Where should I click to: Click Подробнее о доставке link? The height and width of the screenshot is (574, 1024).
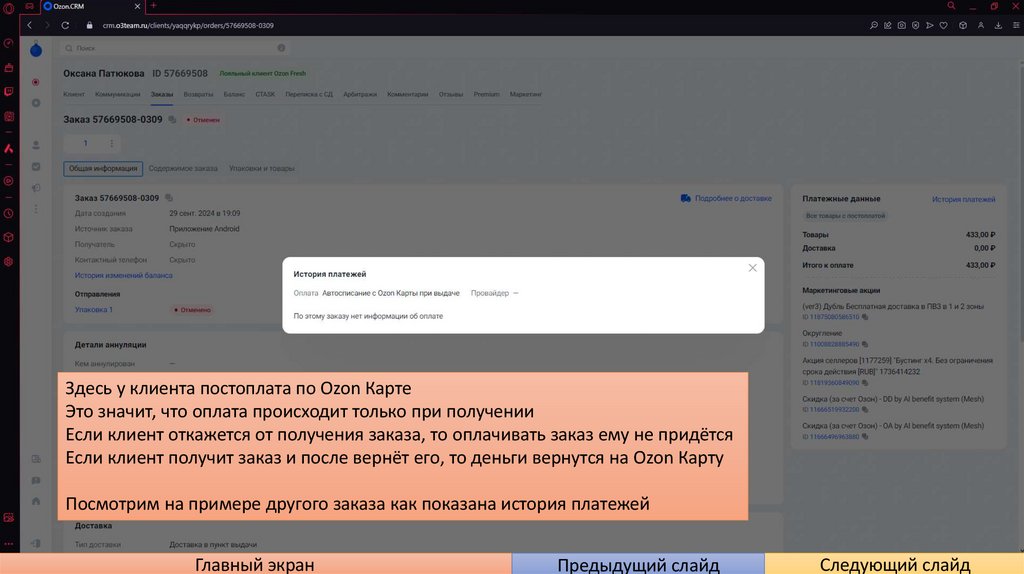726,199
